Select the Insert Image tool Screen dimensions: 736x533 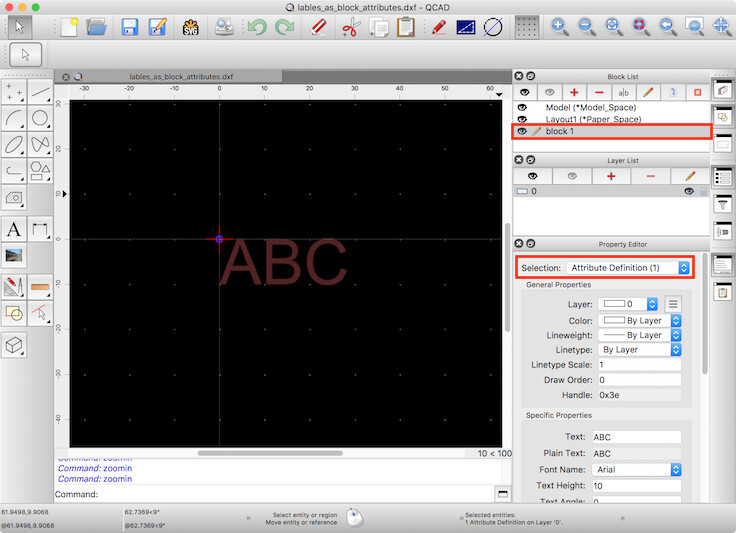14,256
